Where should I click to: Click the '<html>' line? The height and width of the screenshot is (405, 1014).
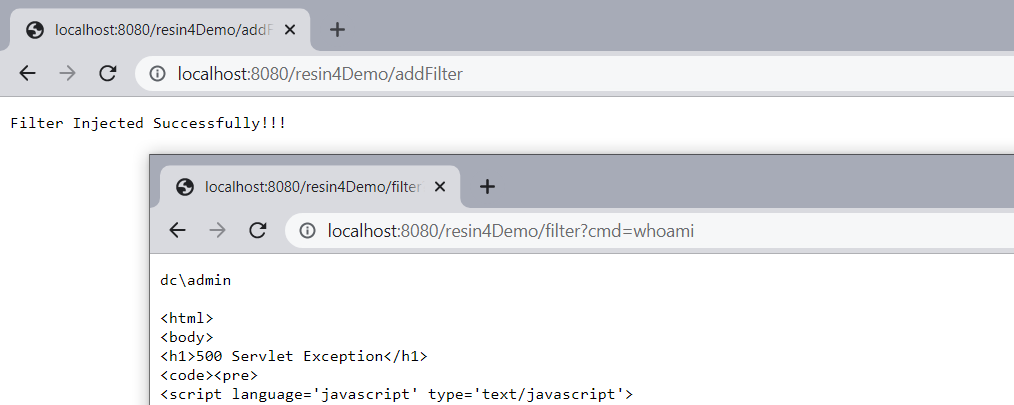point(187,318)
